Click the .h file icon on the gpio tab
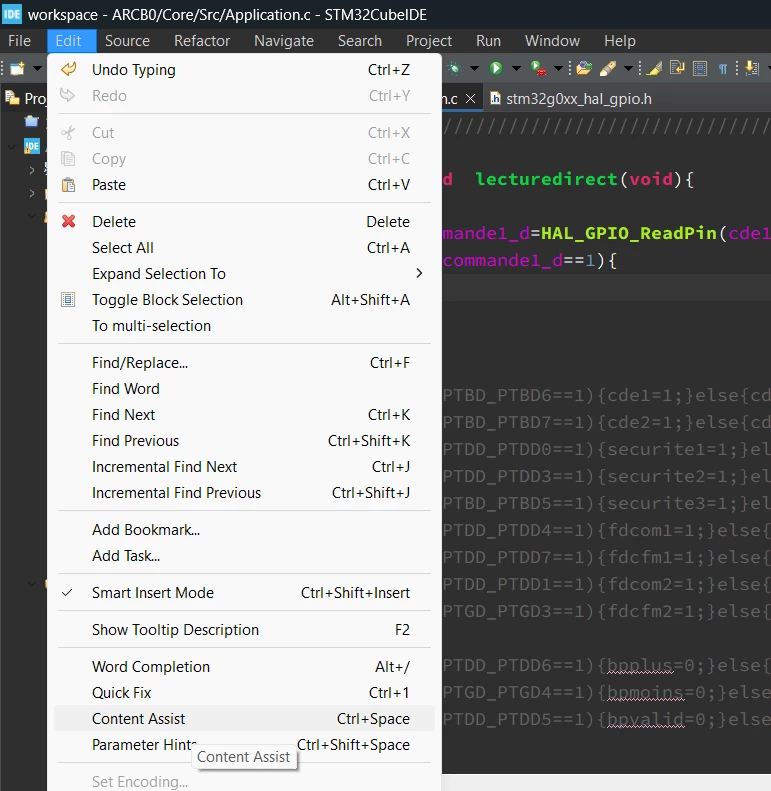This screenshot has height=791, width=771. click(x=495, y=98)
